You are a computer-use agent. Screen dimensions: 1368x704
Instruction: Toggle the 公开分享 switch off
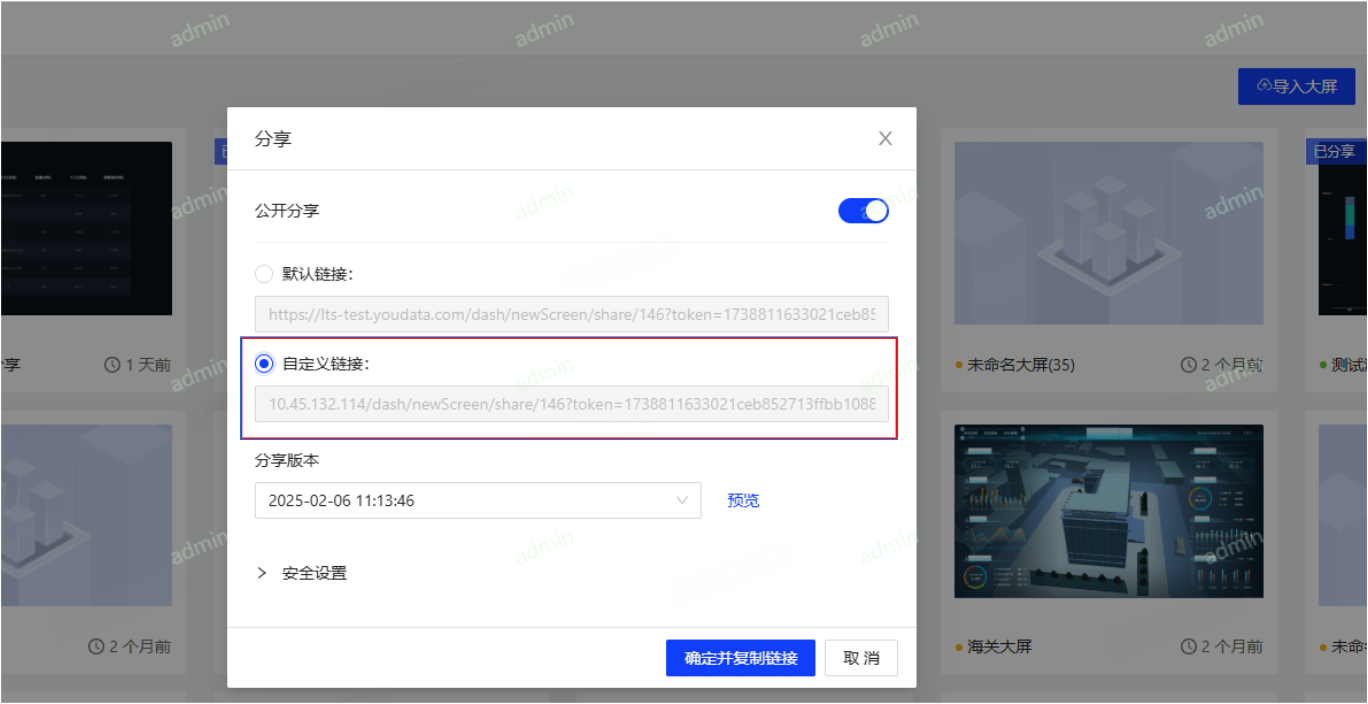(863, 211)
